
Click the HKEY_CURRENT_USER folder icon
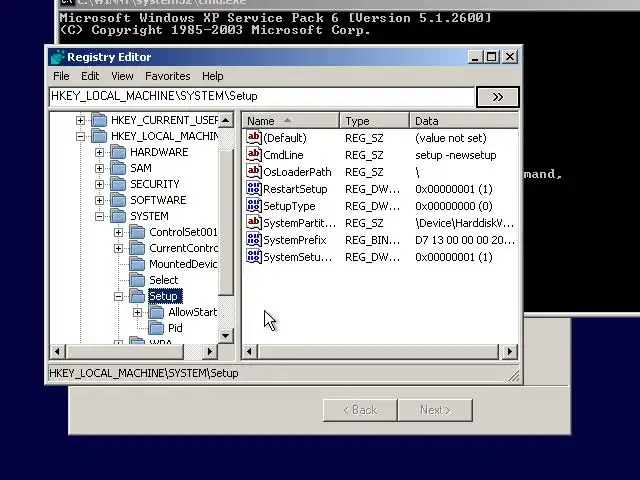99,120
